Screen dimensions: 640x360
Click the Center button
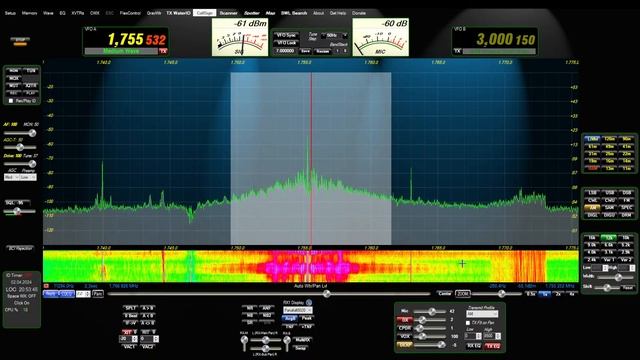pos(444,294)
